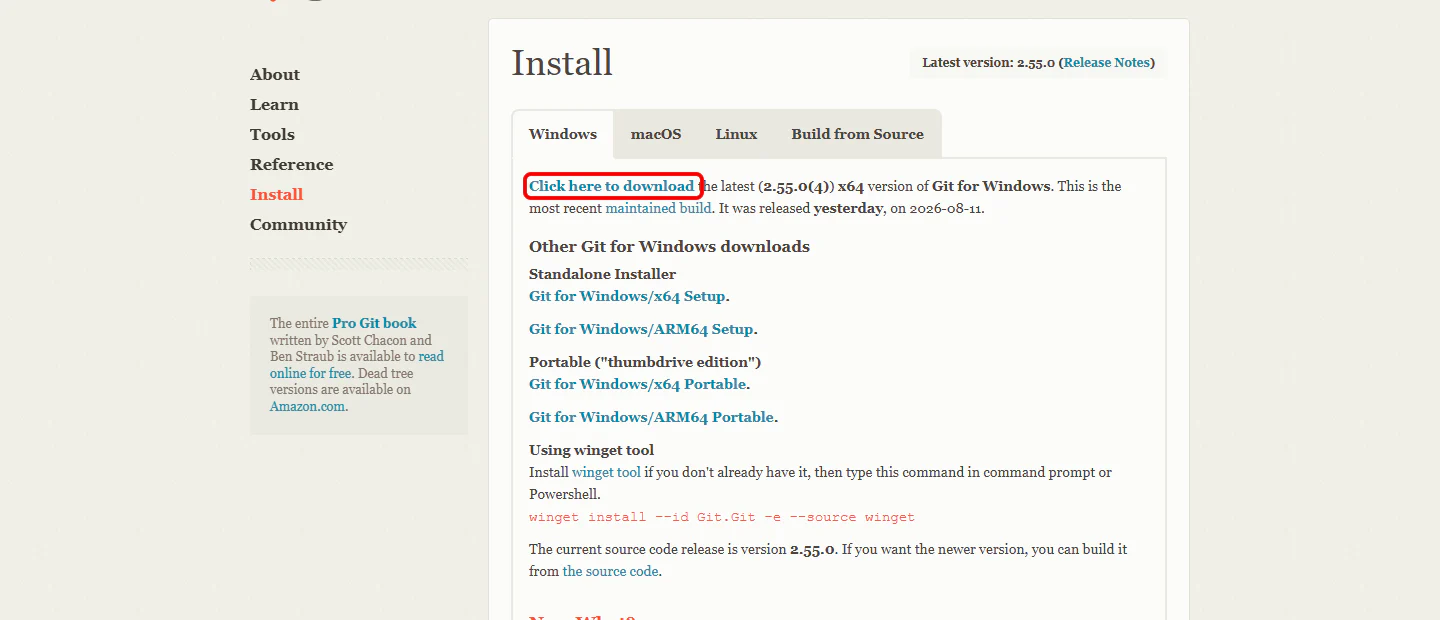The height and width of the screenshot is (620, 1440).
Task: Open the Tools sidebar link
Action: (272, 135)
